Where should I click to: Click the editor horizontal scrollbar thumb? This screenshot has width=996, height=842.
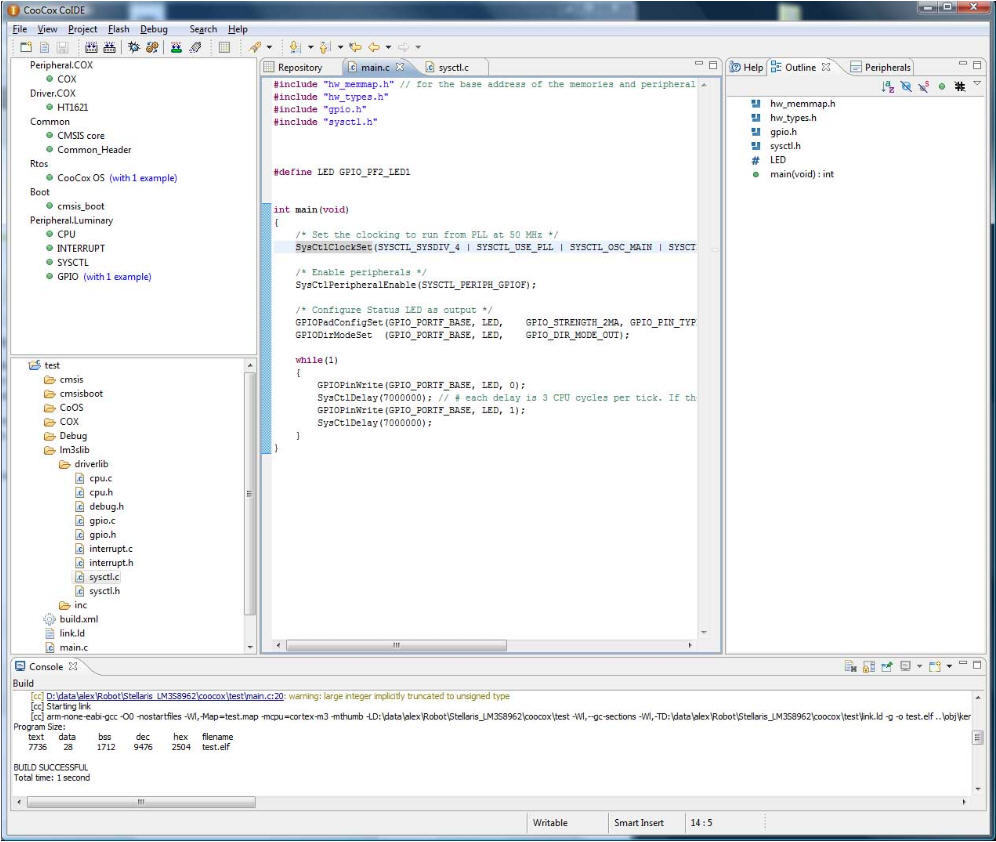click(396, 645)
